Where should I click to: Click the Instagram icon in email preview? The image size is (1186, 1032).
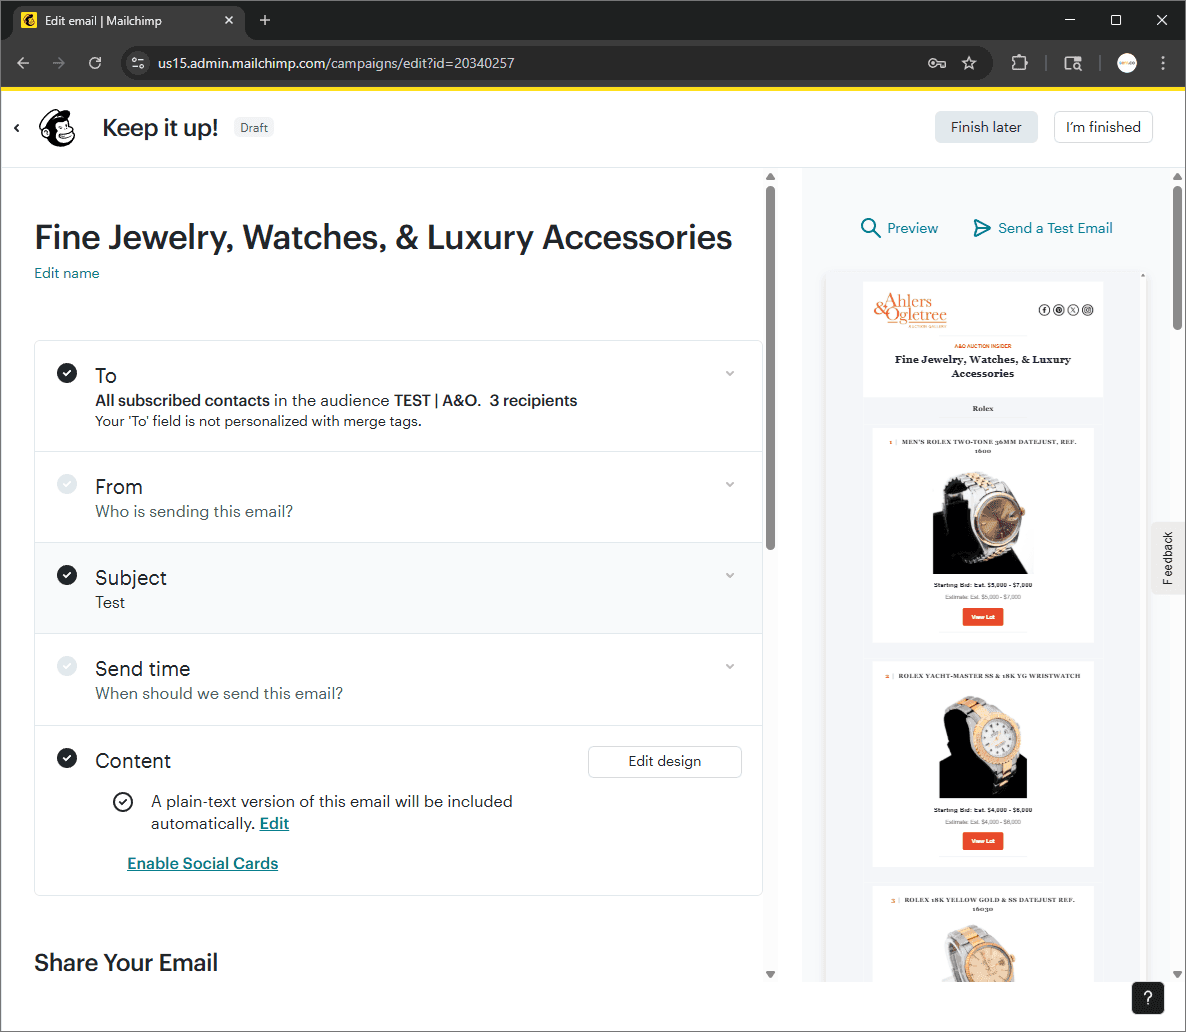click(1088, 310)
